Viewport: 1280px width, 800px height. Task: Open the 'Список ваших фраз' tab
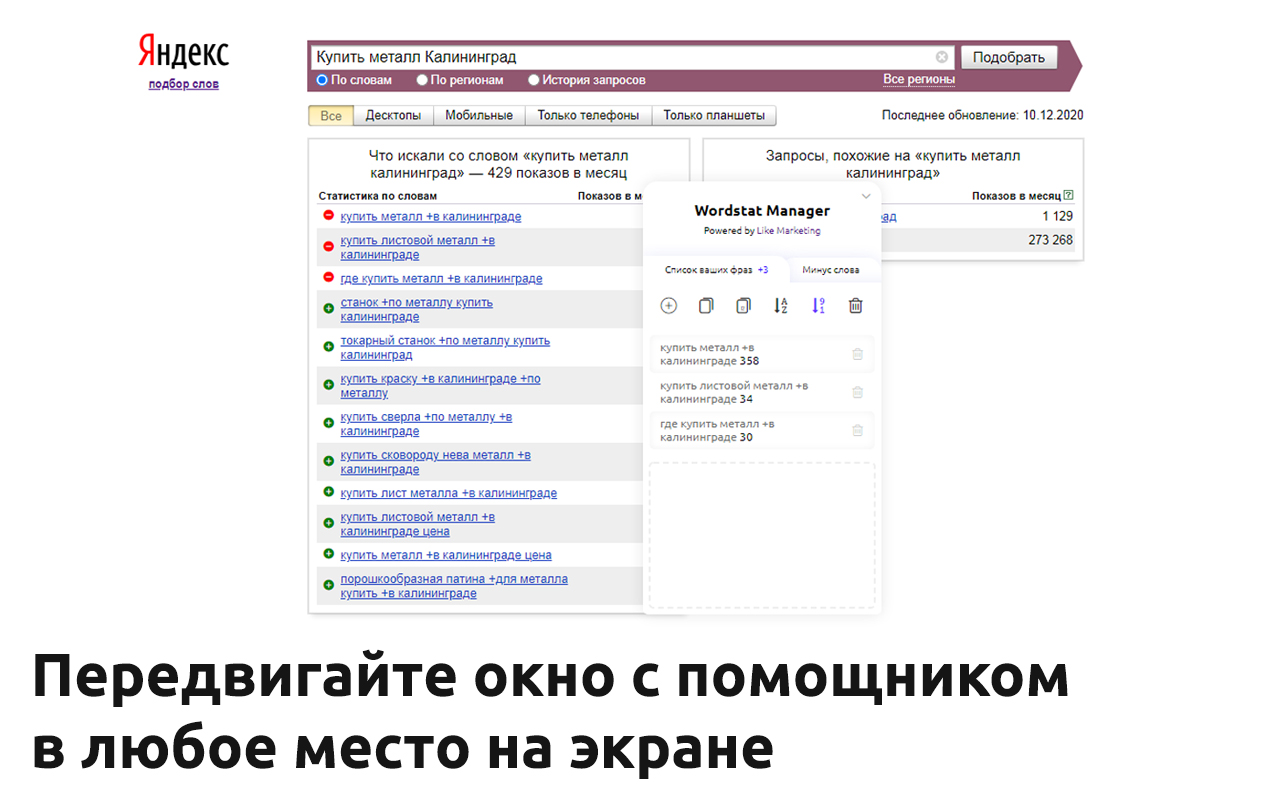tap(716, 270)
